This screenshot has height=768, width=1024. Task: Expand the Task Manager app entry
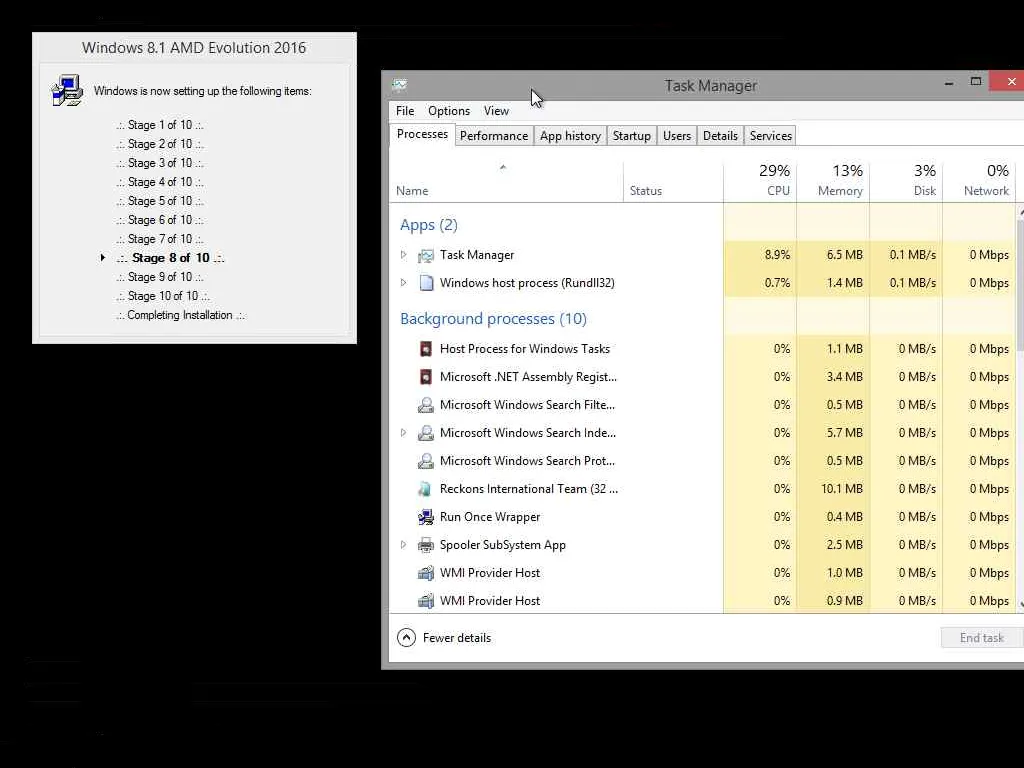tap(404, 255)
